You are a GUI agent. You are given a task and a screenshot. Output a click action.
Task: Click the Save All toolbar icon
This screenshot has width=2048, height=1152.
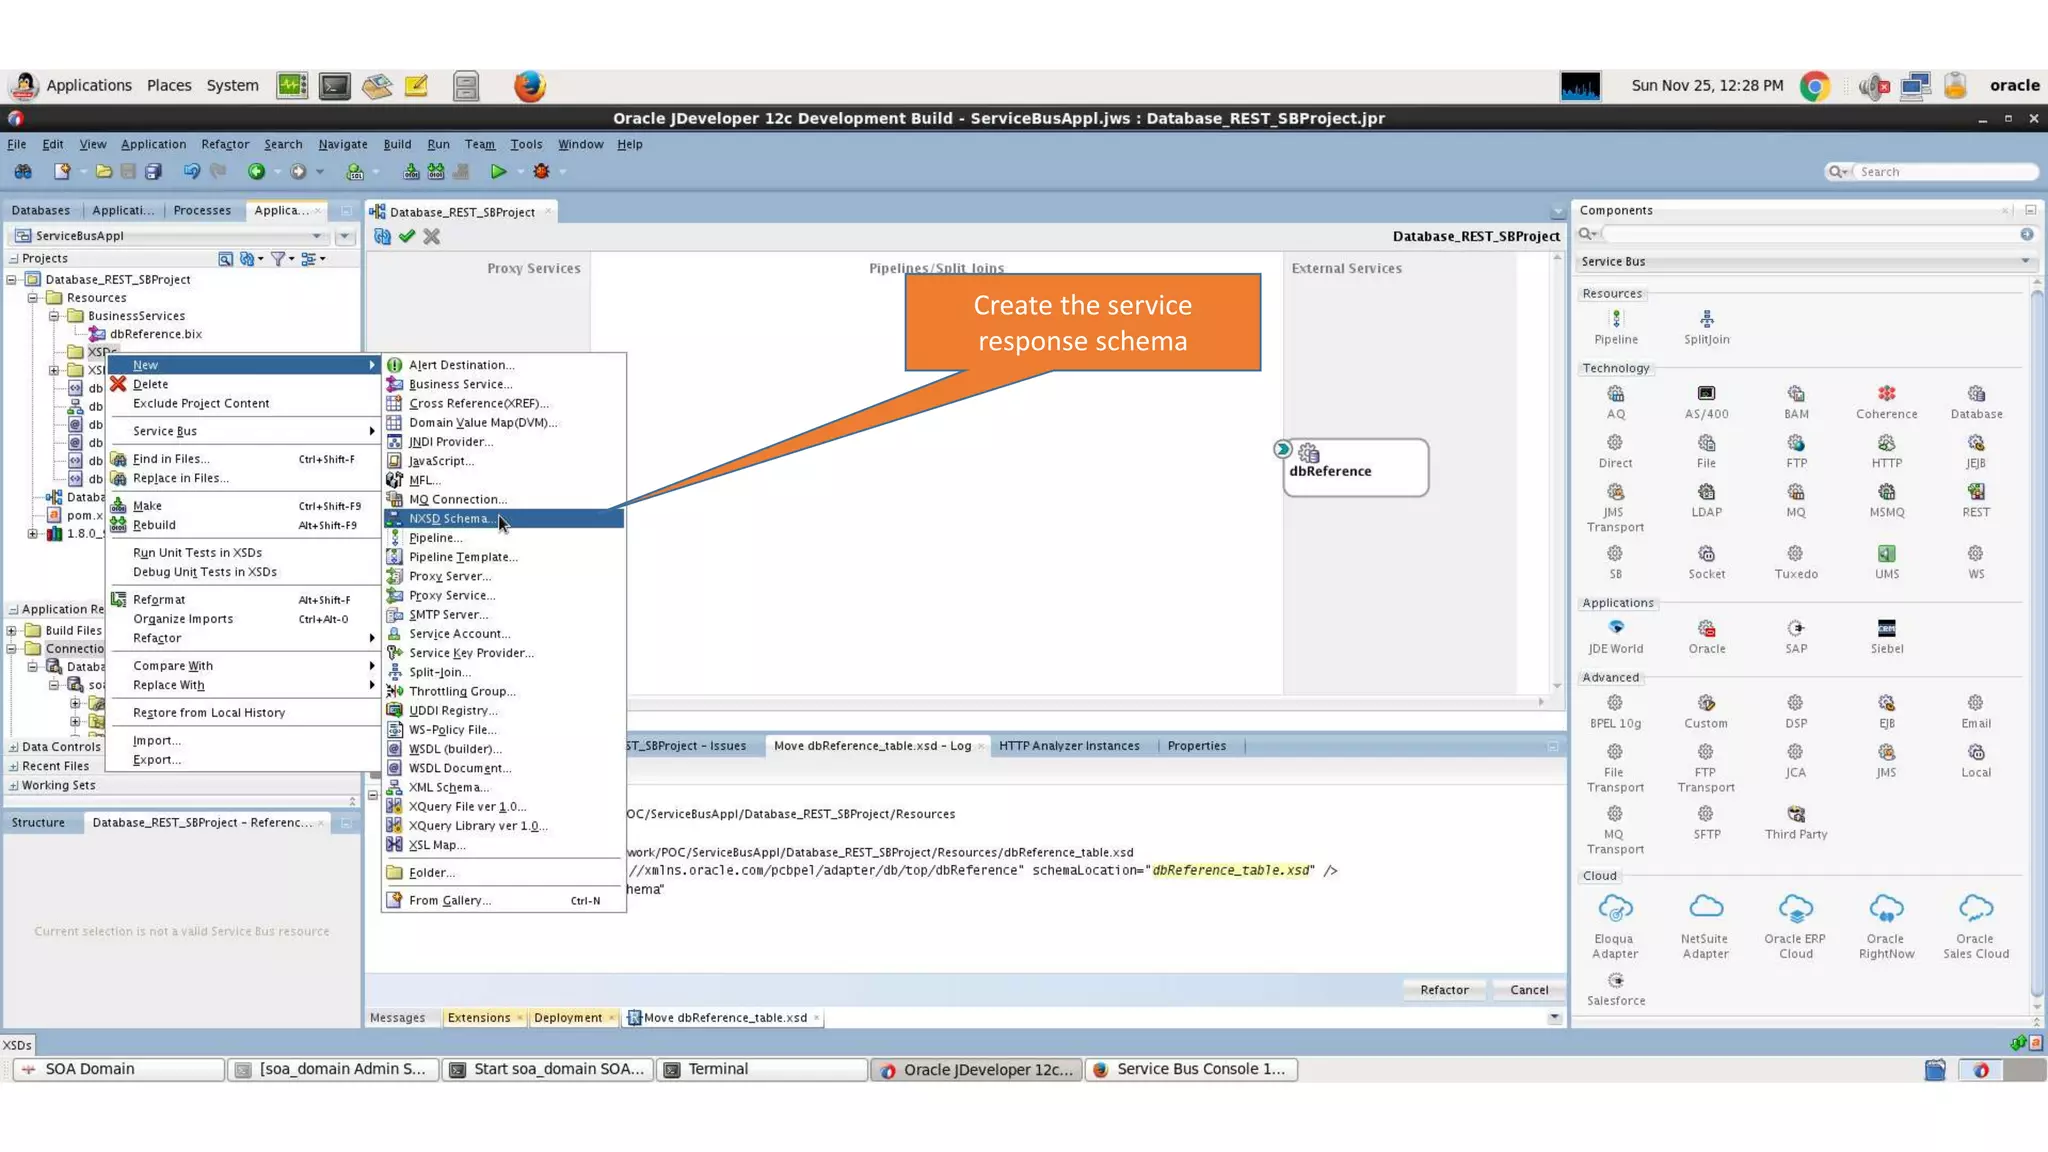(153, 172)
